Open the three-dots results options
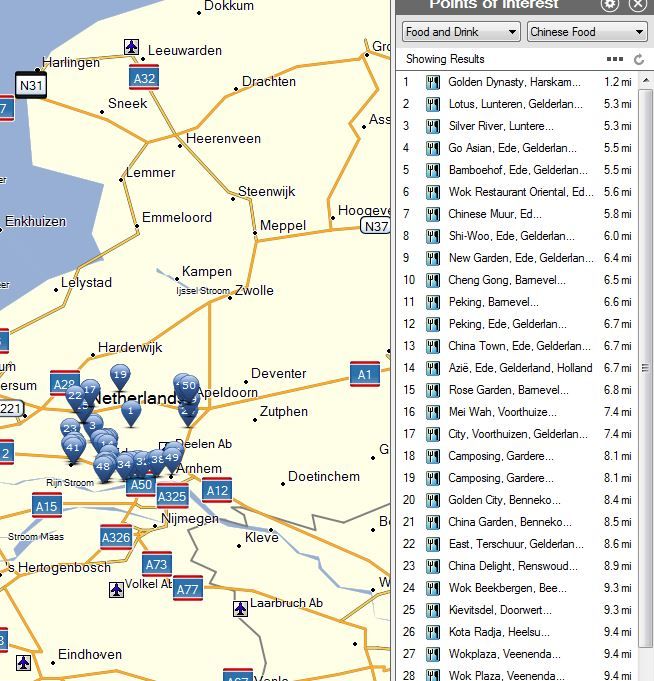 click(x=615, y=60)
